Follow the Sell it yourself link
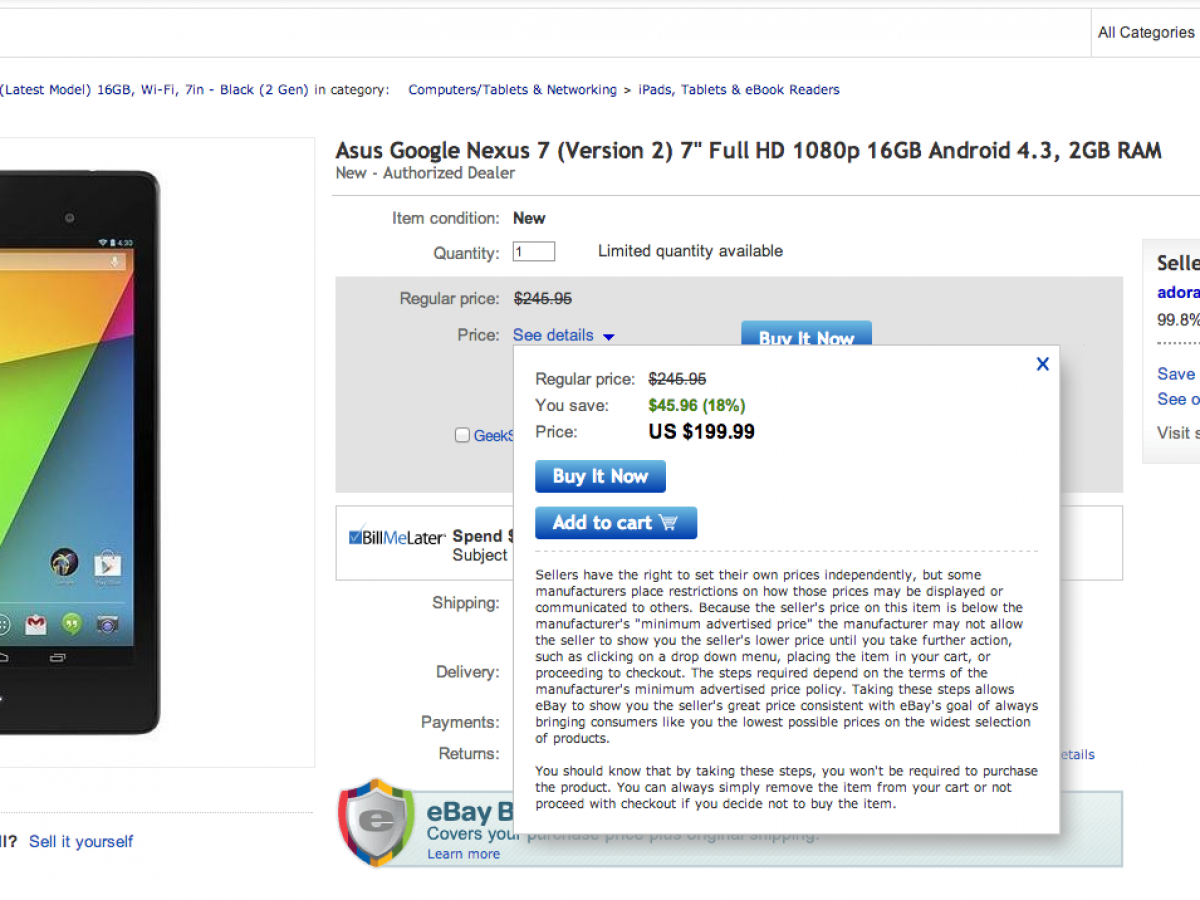 coord(81,842)
